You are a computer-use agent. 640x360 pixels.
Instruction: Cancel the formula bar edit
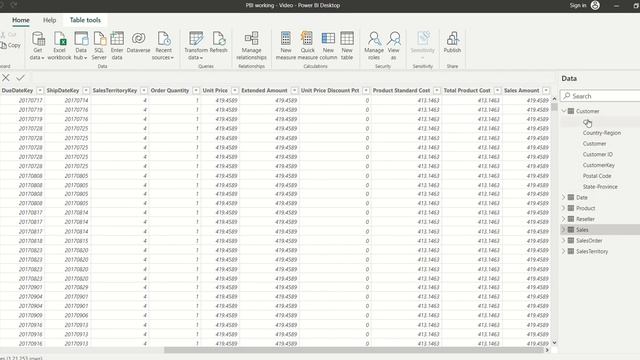[6, 78]
